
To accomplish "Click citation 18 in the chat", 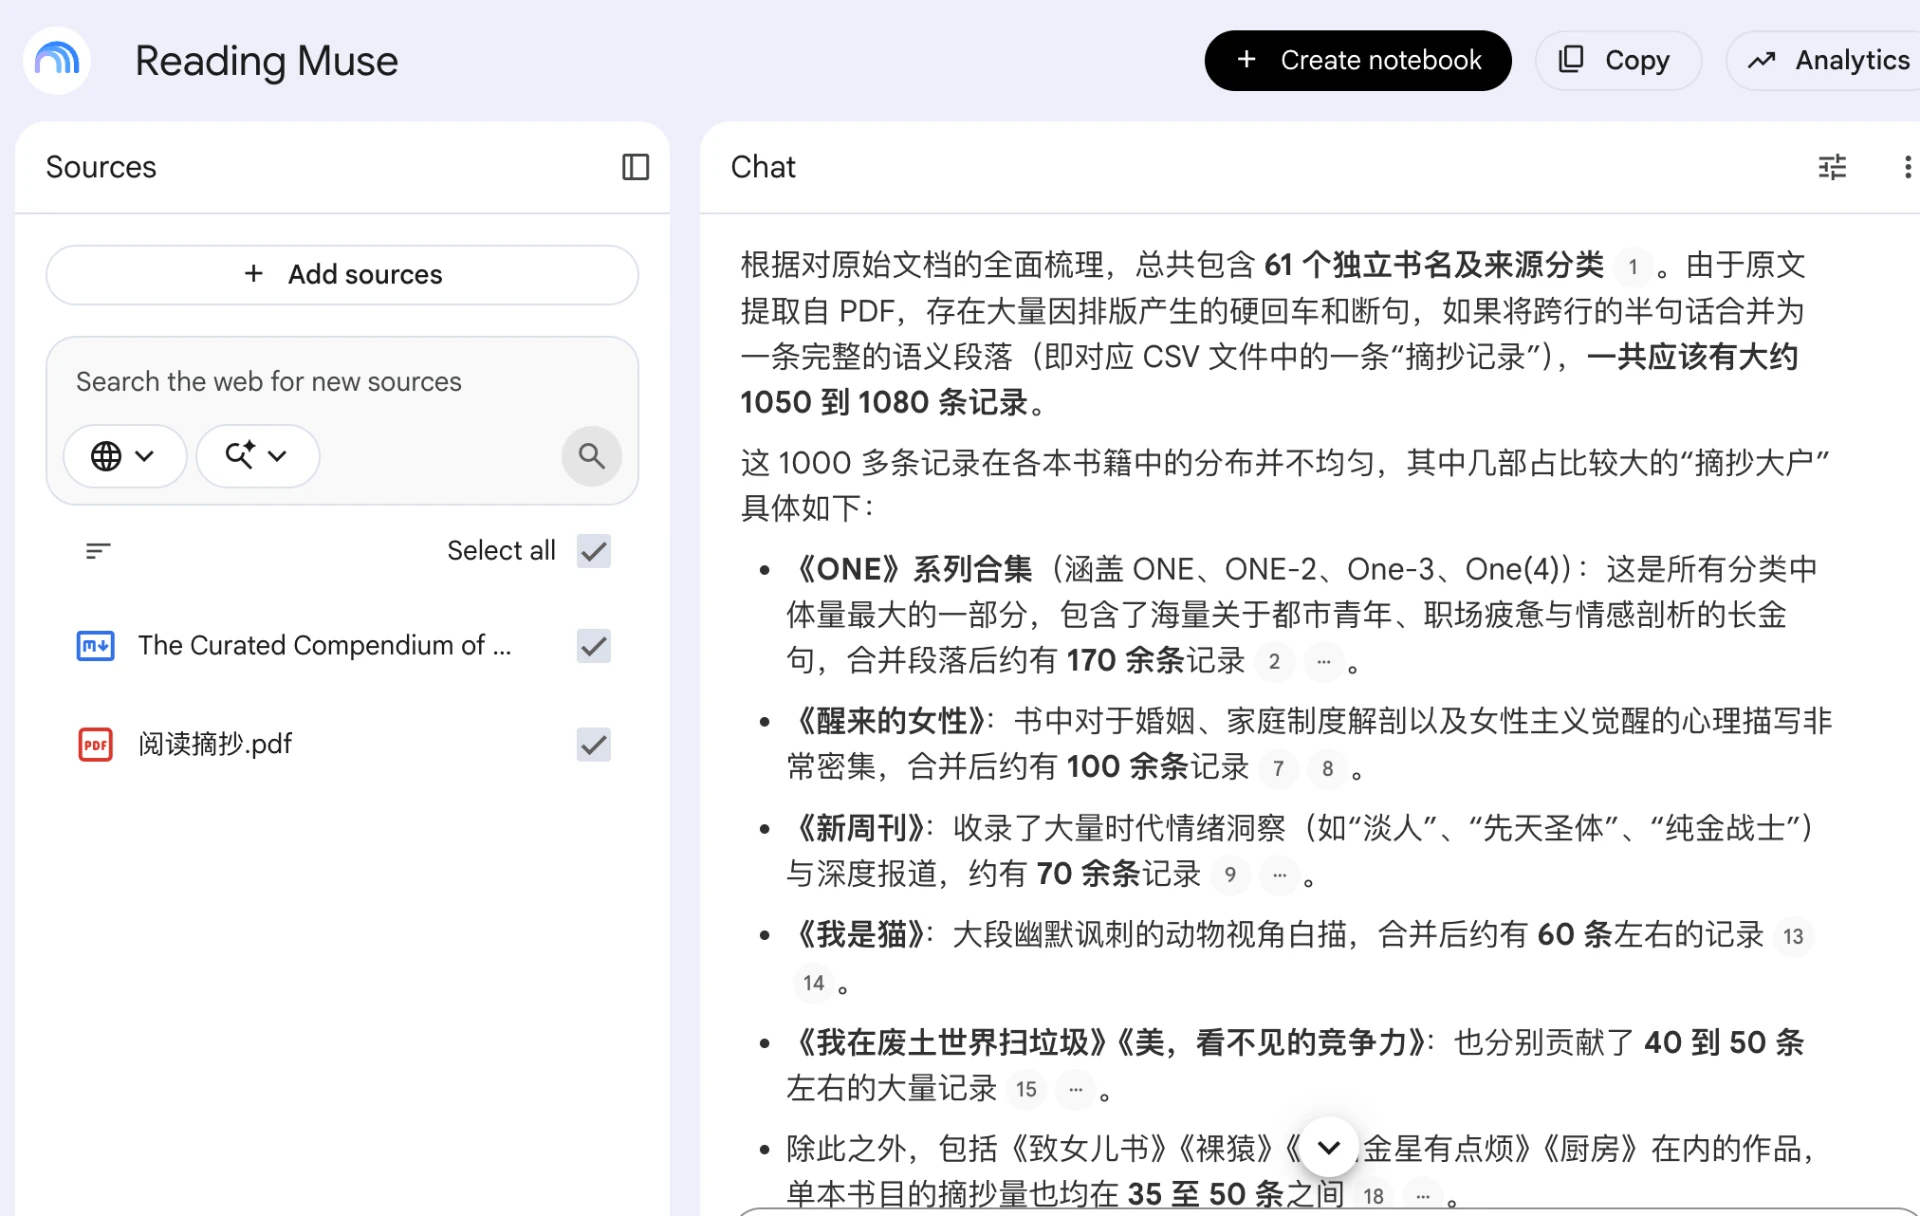I will point(1373,1196).
